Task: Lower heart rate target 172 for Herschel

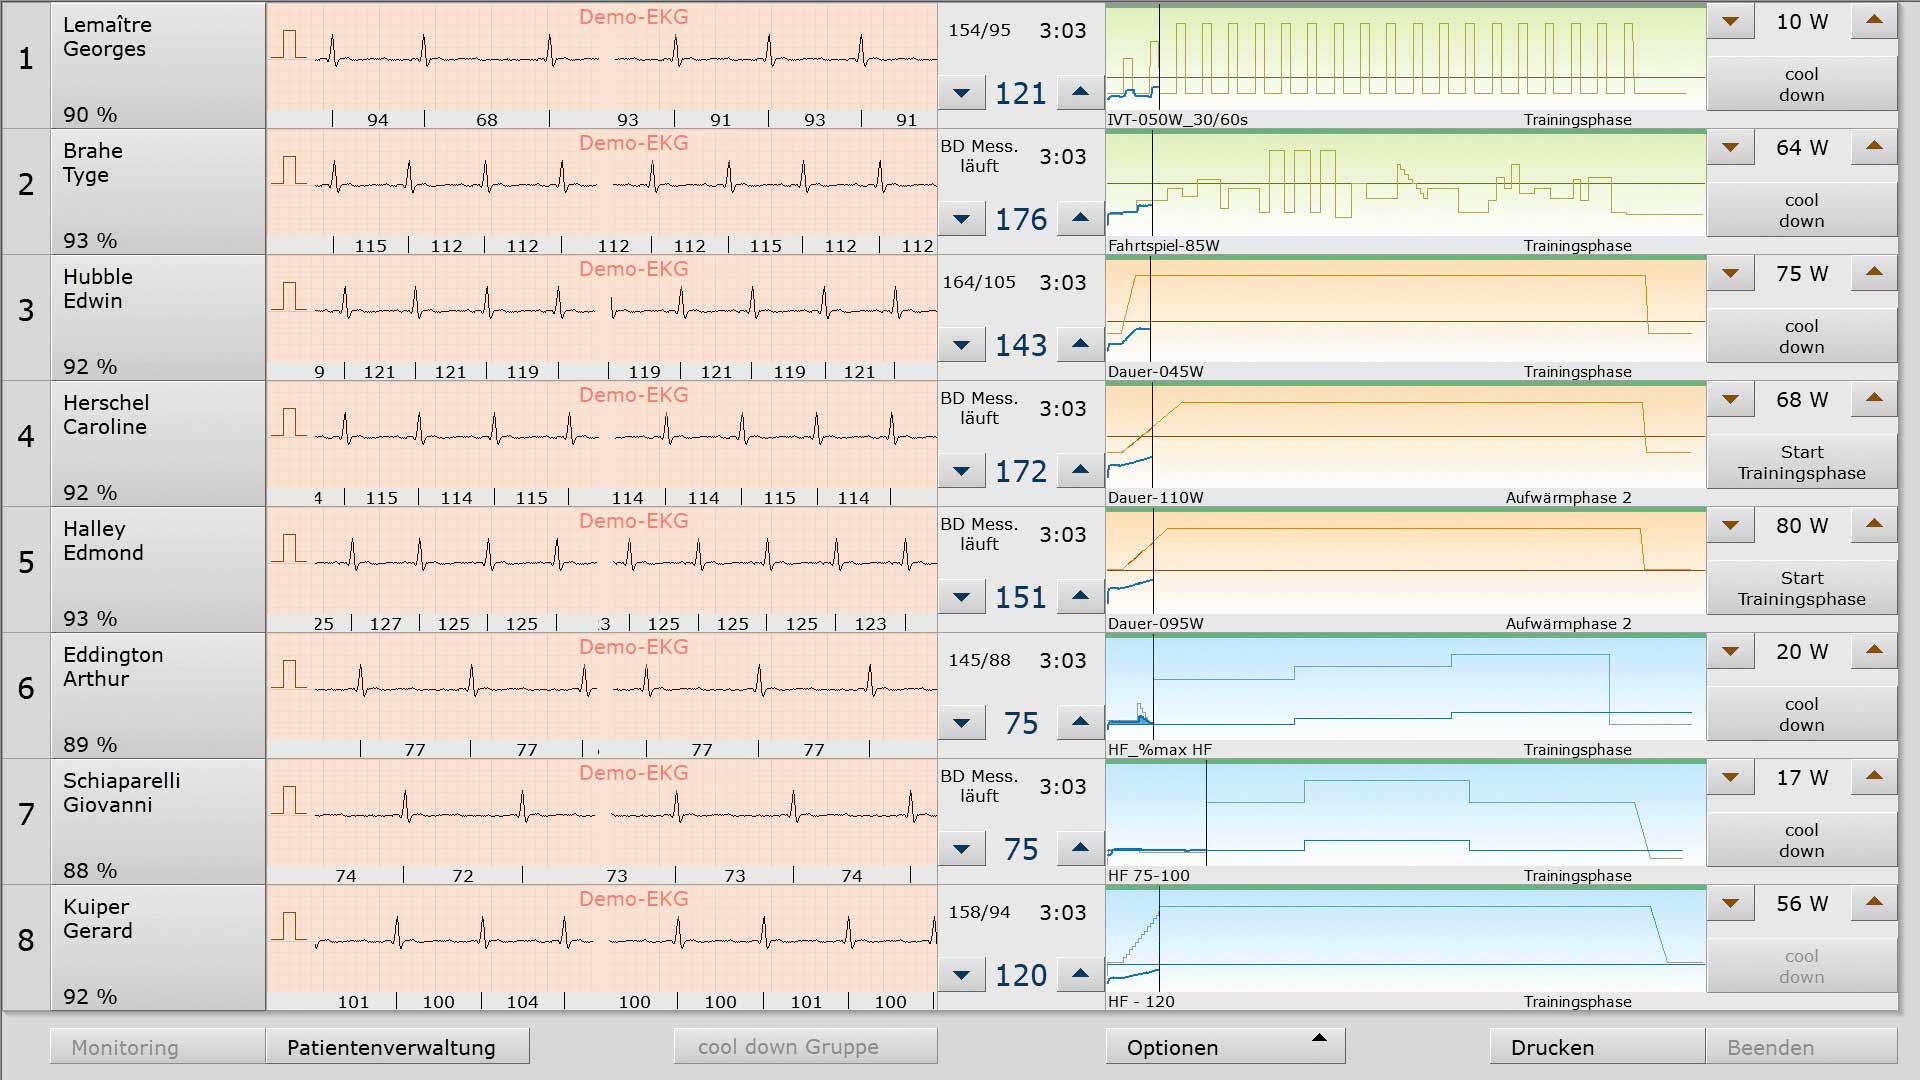Action: (x=961, y=470)
